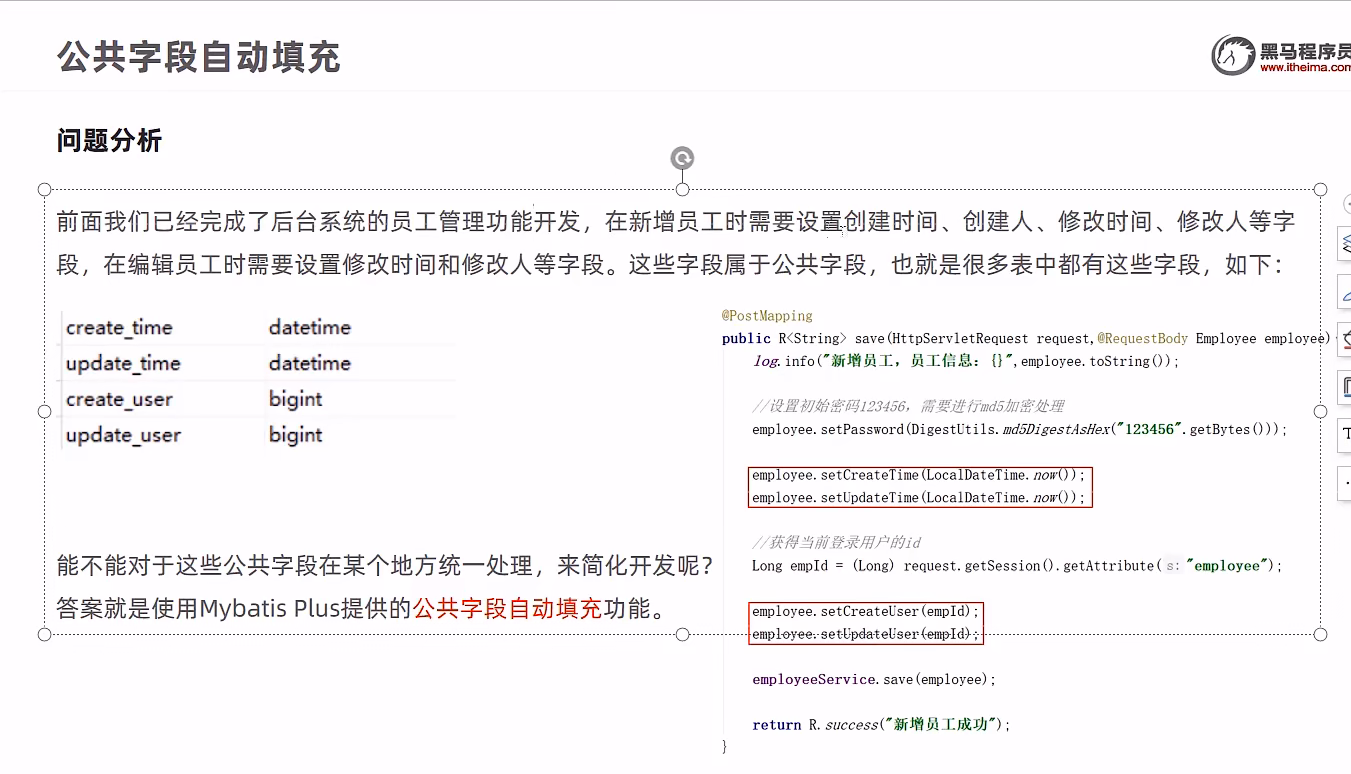
Task: Select the bottom-right corner handle of the text box
Action: [1320, 634]
